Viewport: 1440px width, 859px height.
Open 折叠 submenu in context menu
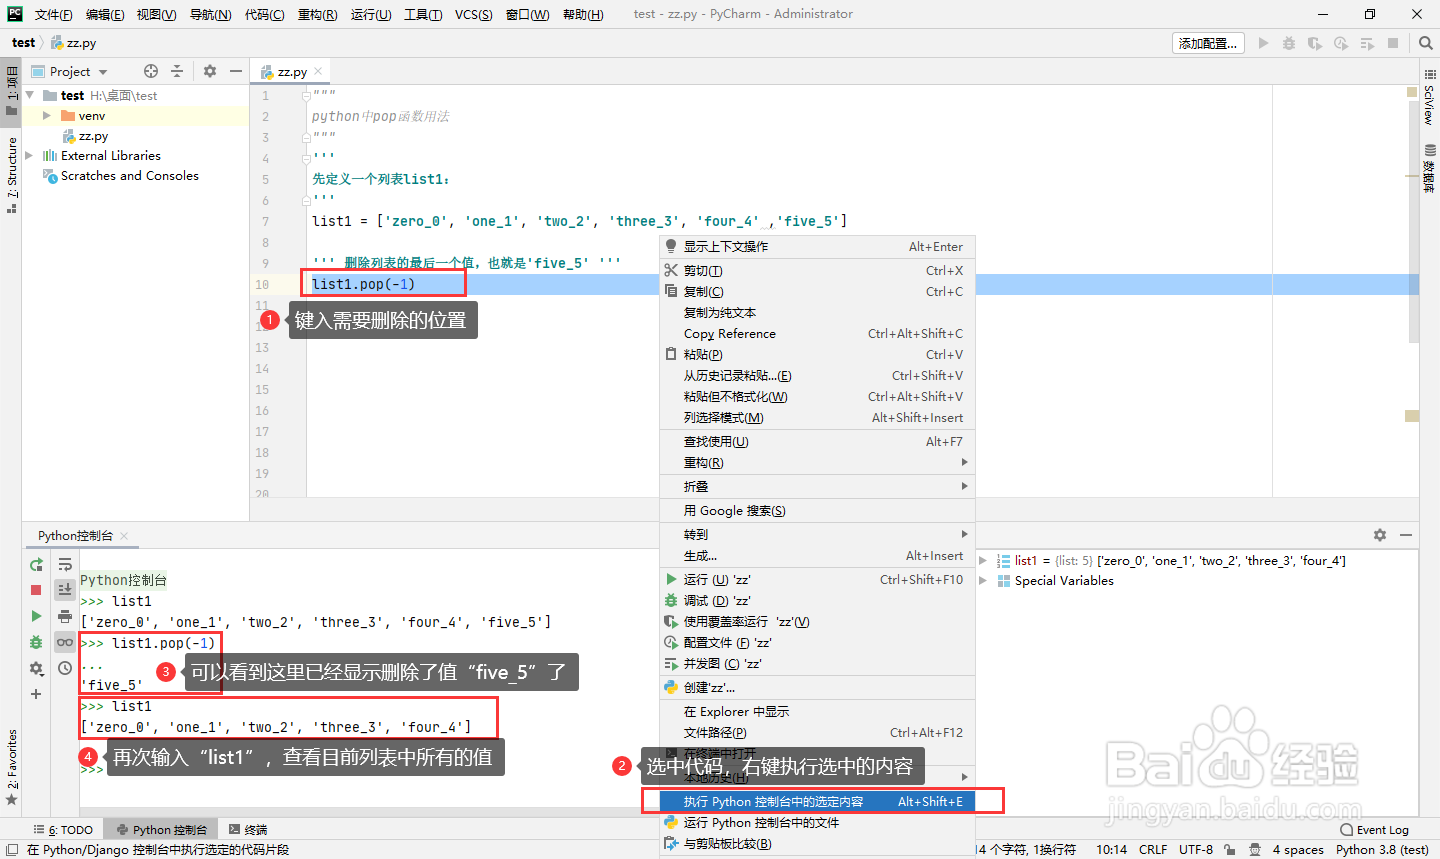(817, 486)
